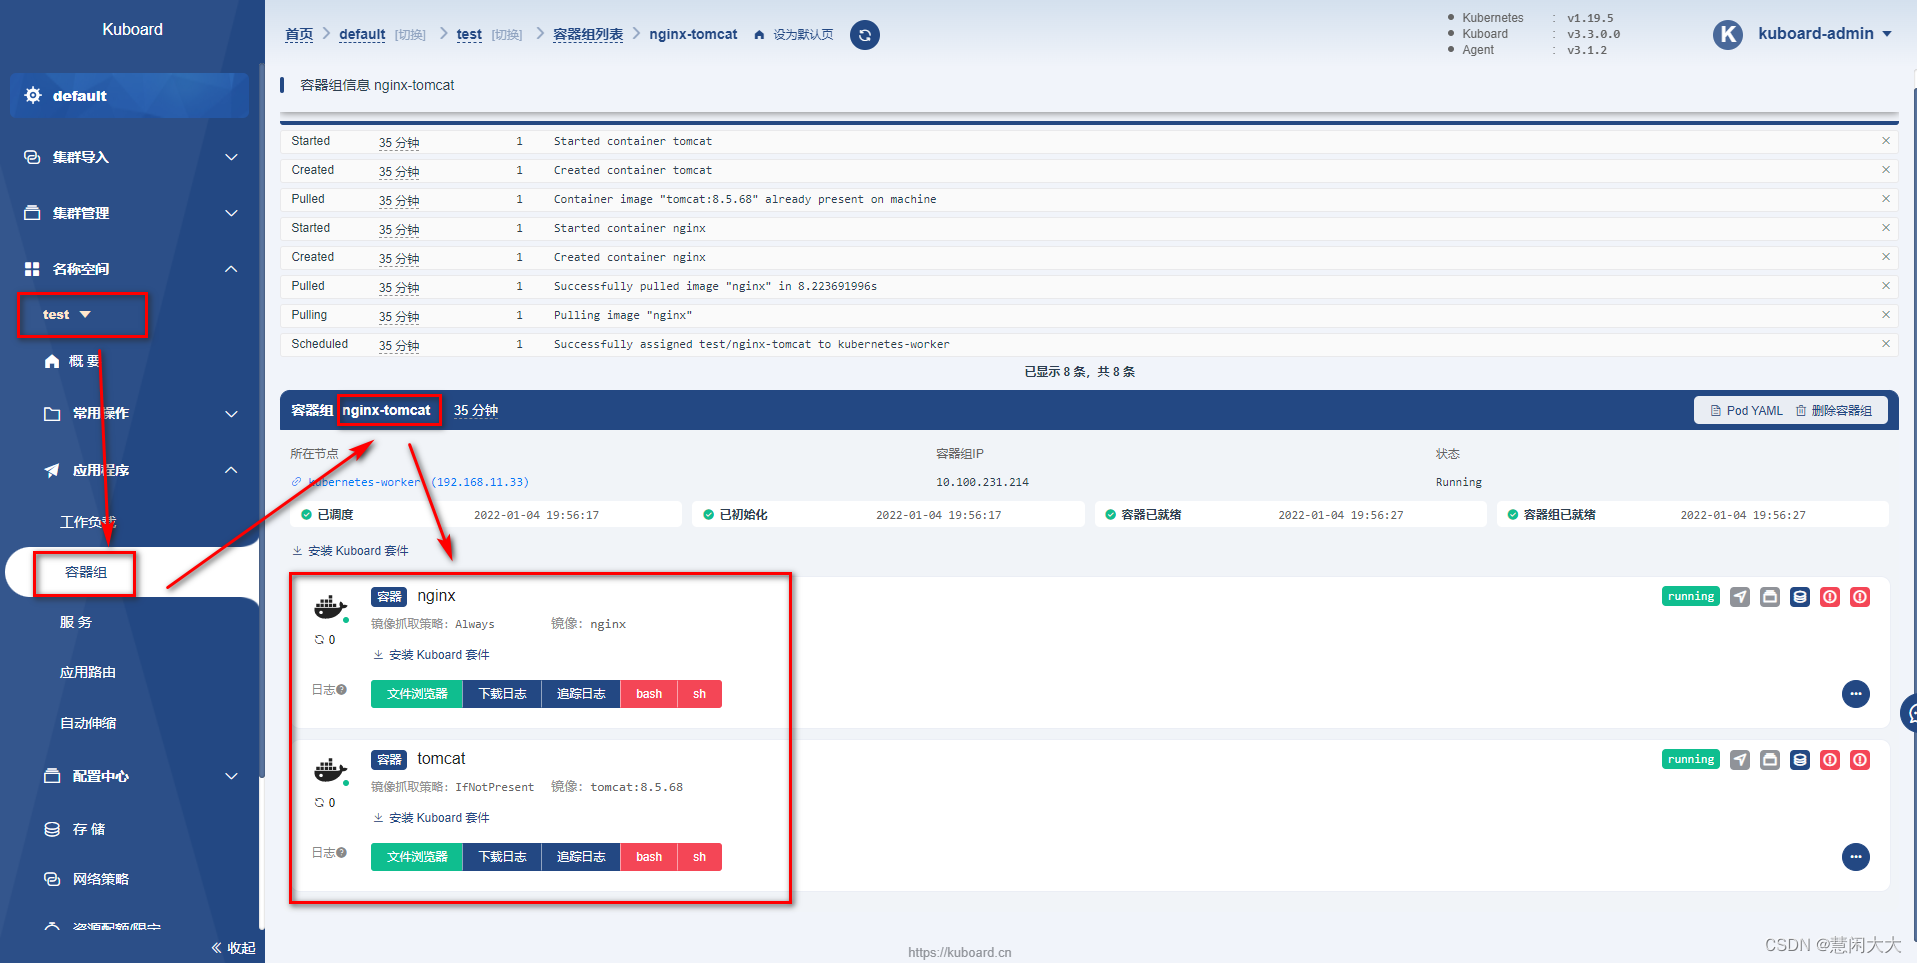Click the grey box icon in tomcat container row
The width and height of the screenshot is (1917, 963).
click(x=1770, y=760)
